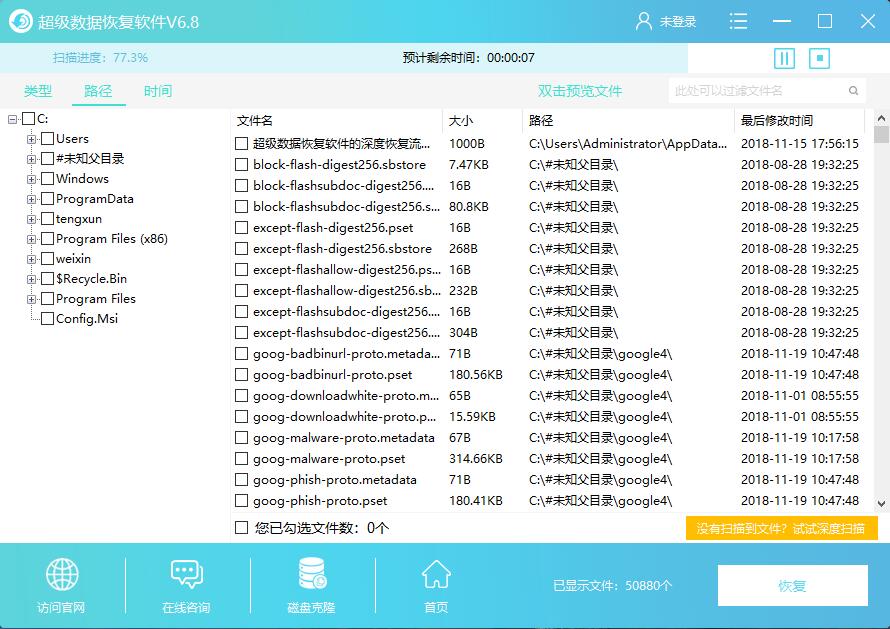Click 没有扫描到文件？试试深度扫描 button

781,529
